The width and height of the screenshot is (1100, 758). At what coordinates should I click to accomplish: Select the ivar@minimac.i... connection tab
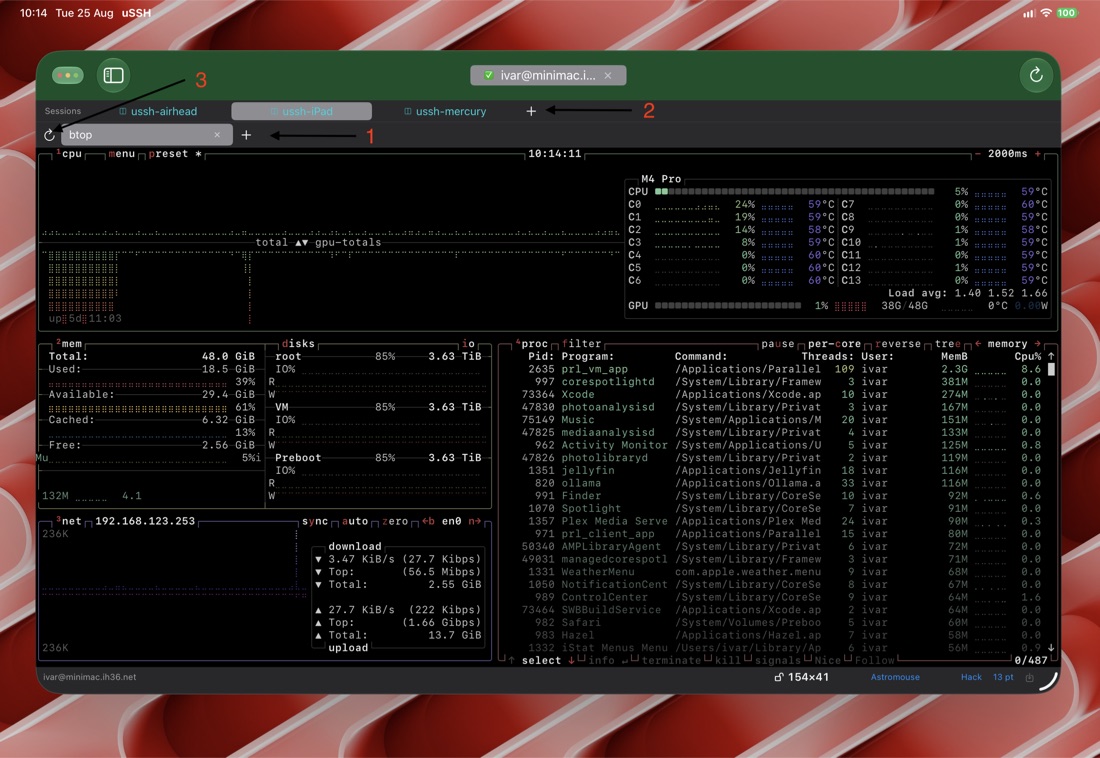click(548, 75)
